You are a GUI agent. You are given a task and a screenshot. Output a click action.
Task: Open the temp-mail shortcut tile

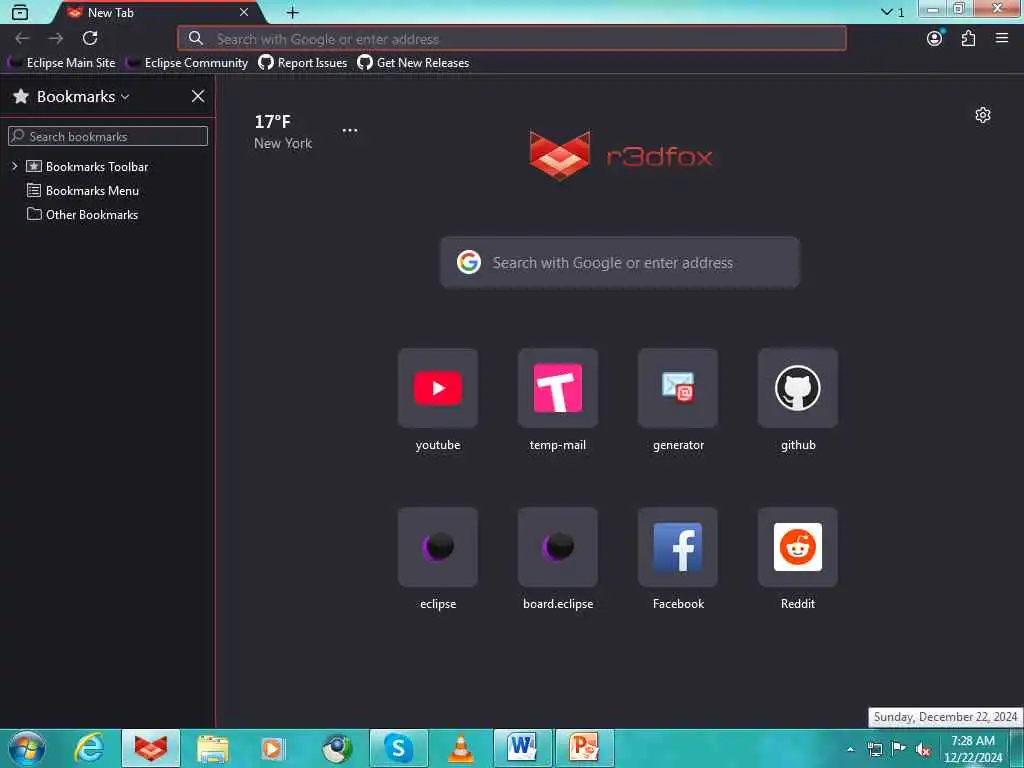tap(558, 388)
